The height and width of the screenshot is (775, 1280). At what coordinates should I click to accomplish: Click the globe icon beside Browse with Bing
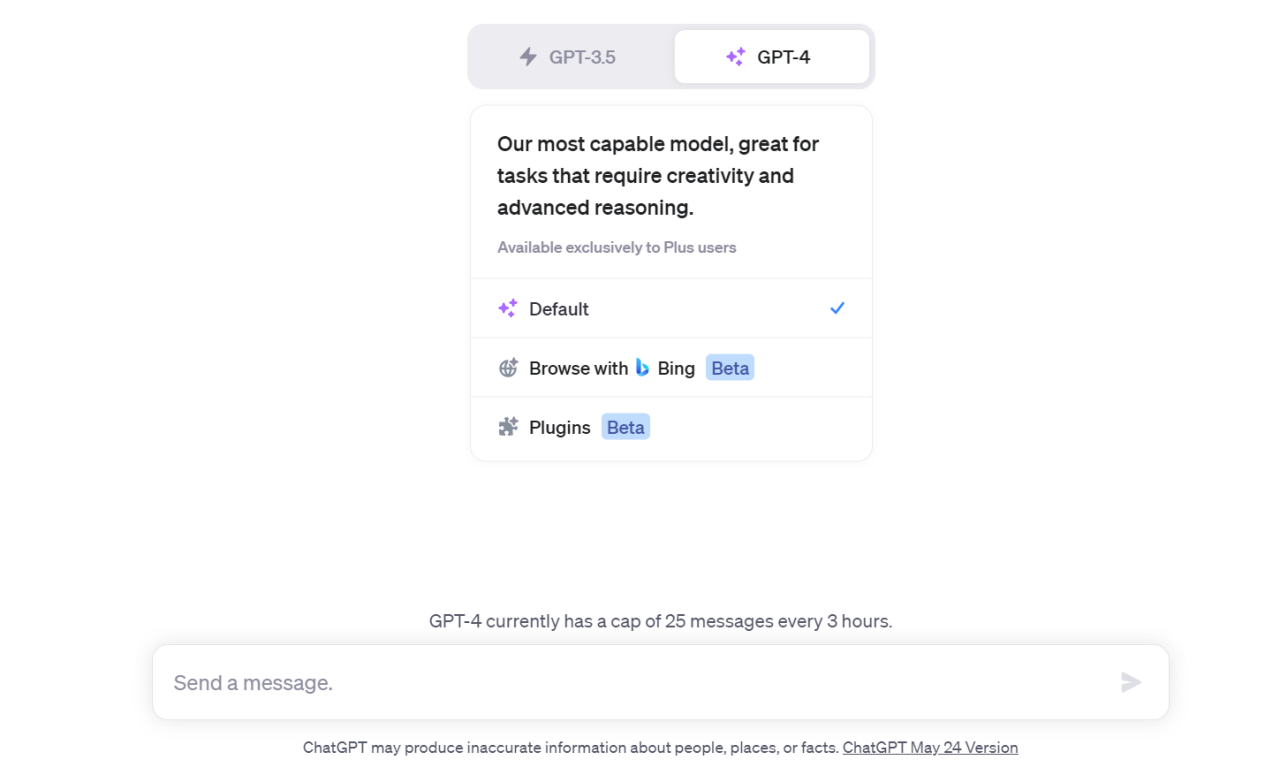coord(508,368)
